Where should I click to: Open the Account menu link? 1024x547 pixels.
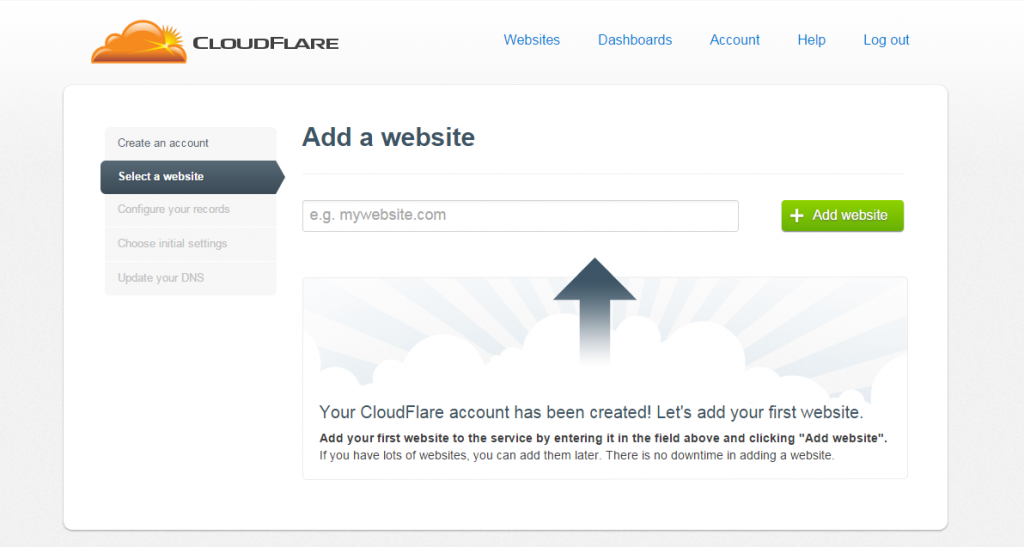(735, 40)
